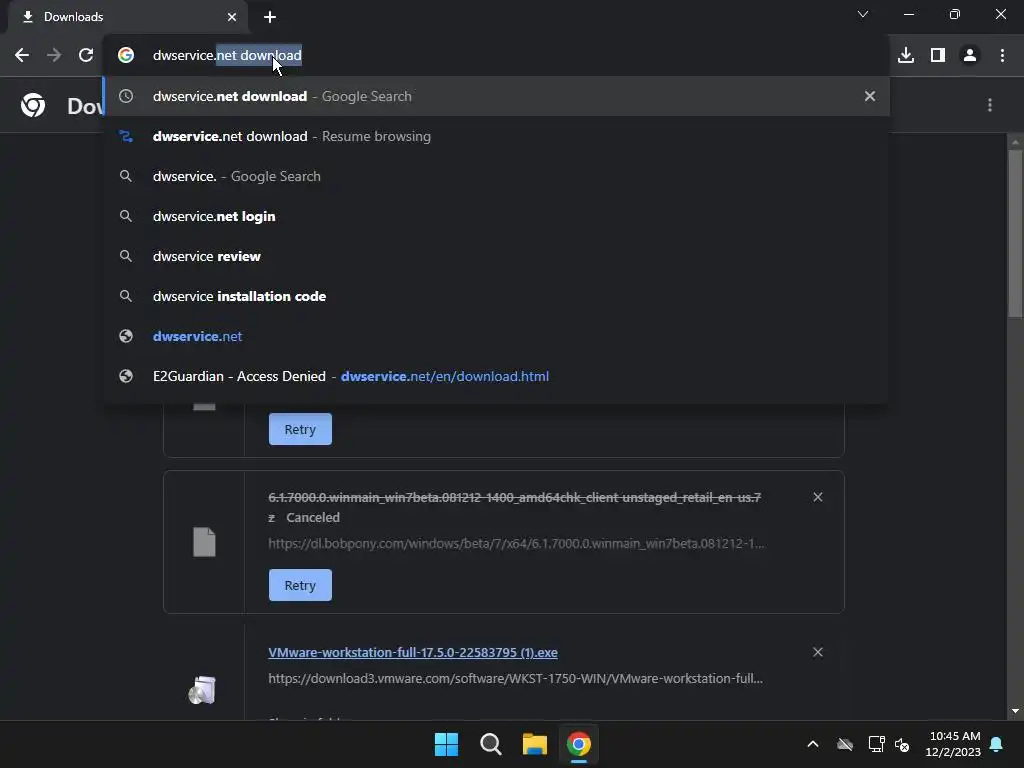Go back with the browser back arrow

pyautogui.click(x=22, y=55)
